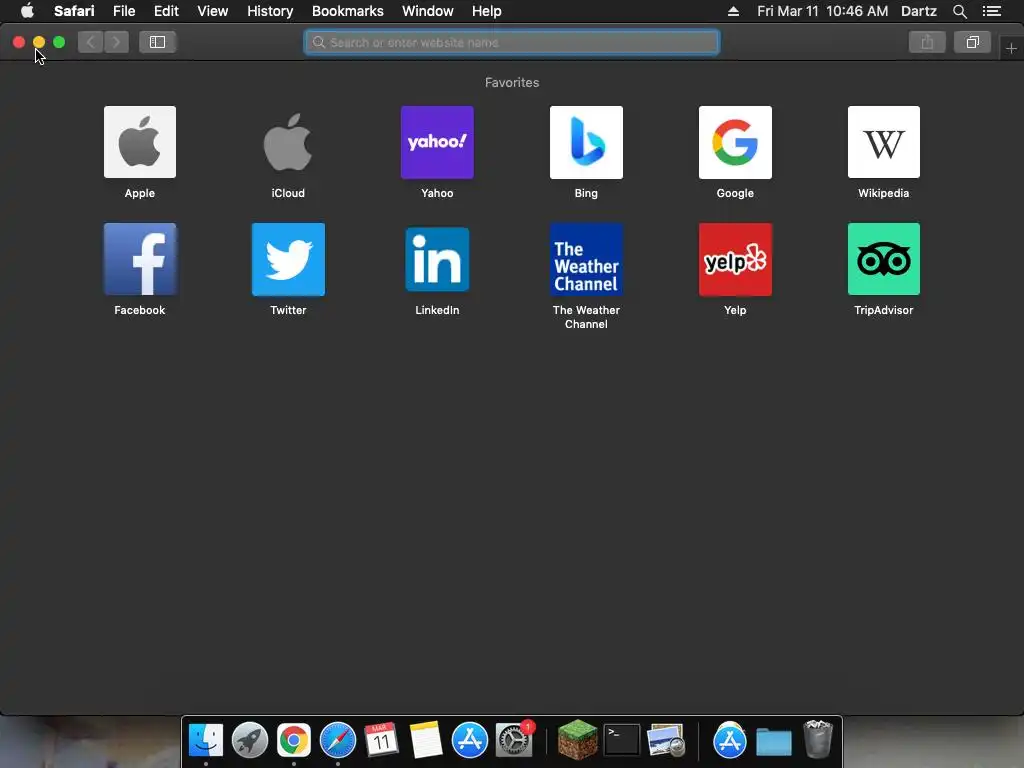Viewport: 1024px width, 768px height.
Task: Open the iCloud favorite
Action: tap(288, 142)
